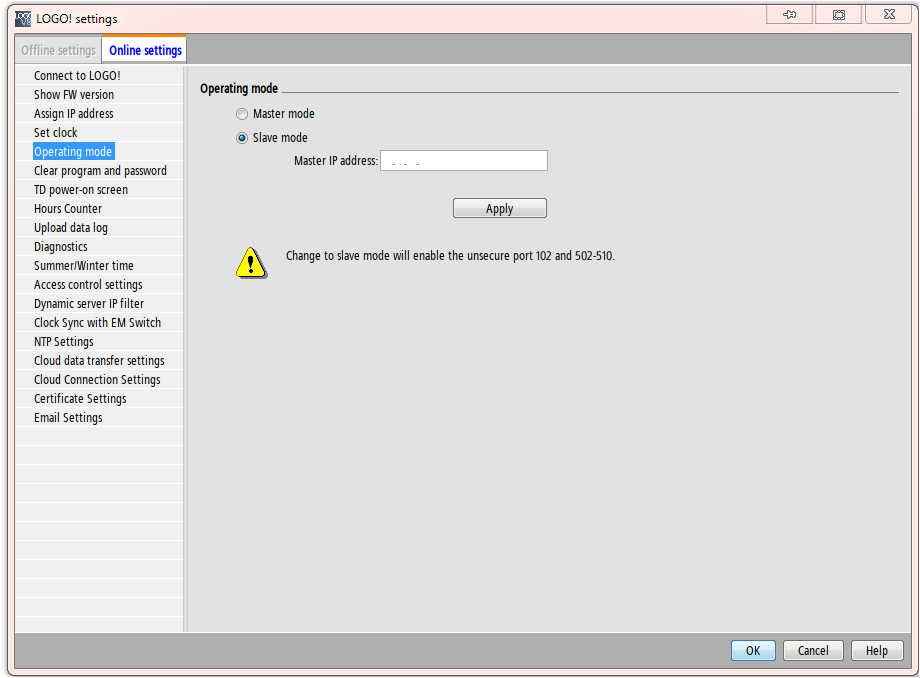Switch to the Online settings tab
Viewport: 920px width, 678px height.
point(145,50)
